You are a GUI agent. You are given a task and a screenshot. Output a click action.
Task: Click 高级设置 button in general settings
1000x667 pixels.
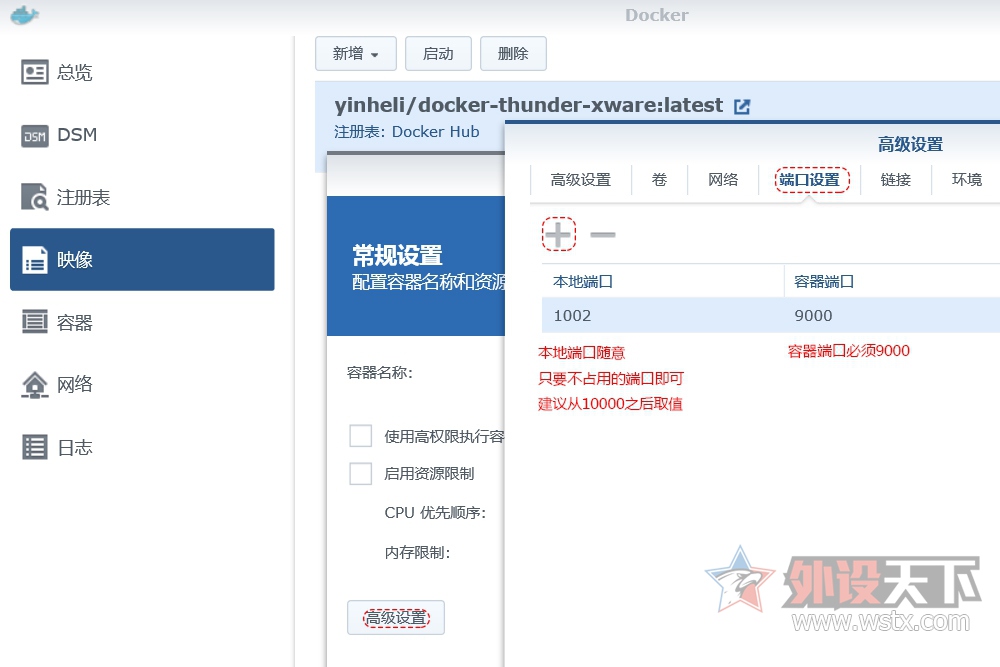tap(396, 617)
